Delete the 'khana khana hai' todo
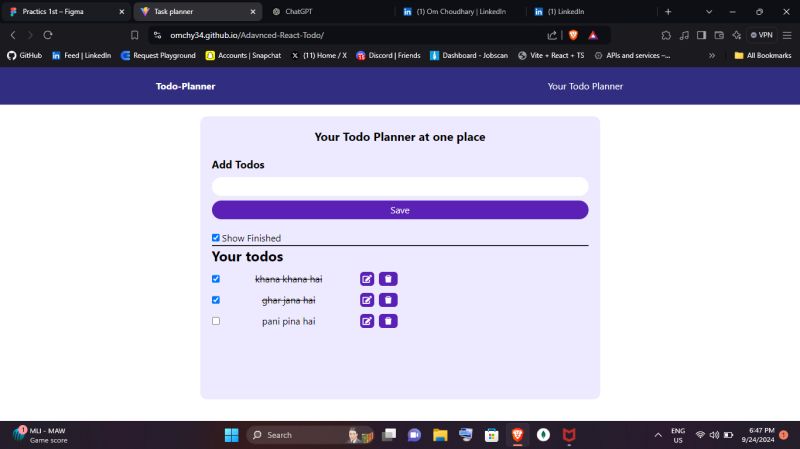This screenshot has width=800, height=449. coord(388,279)
